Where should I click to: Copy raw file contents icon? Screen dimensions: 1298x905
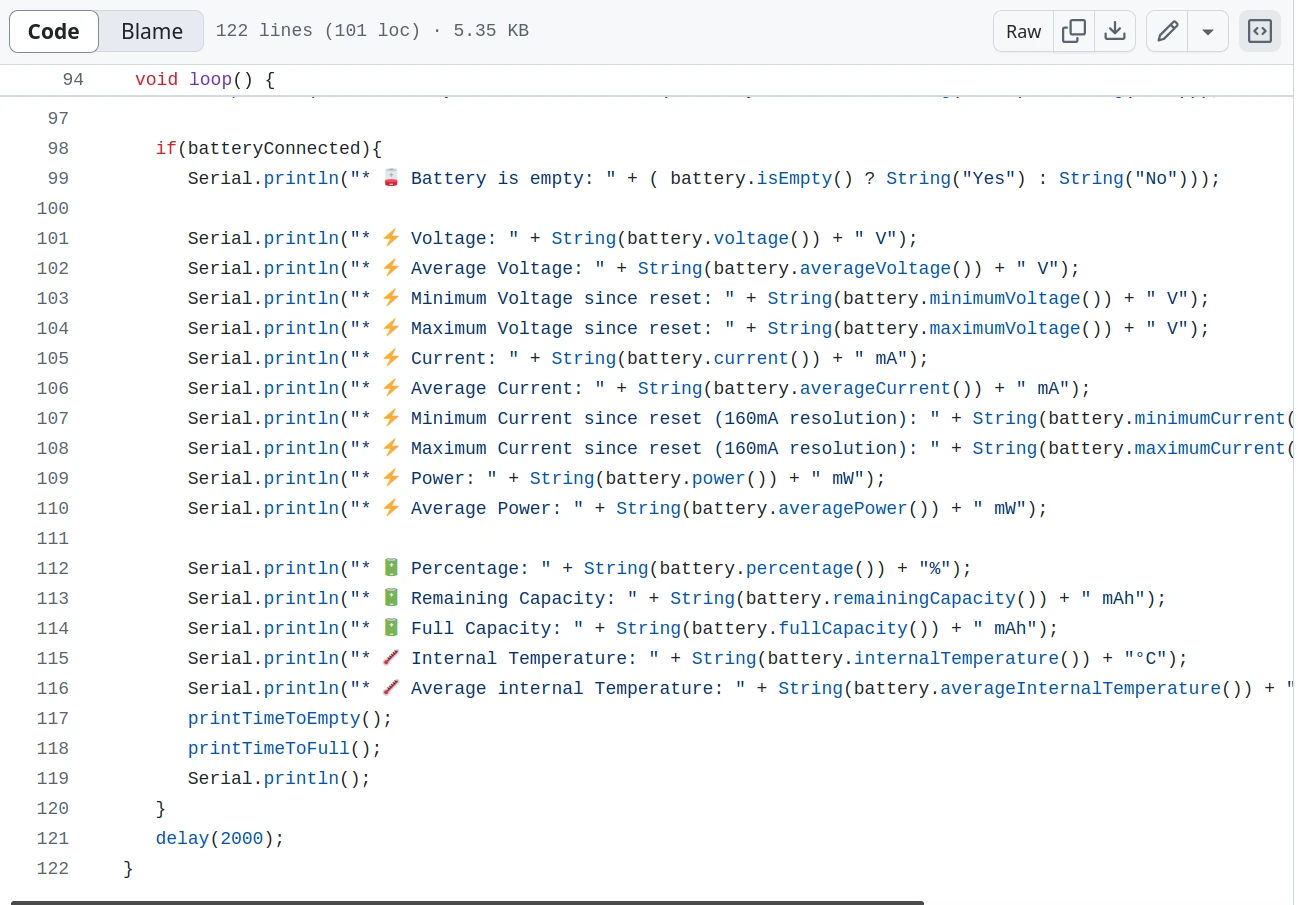click(1074, 31)
